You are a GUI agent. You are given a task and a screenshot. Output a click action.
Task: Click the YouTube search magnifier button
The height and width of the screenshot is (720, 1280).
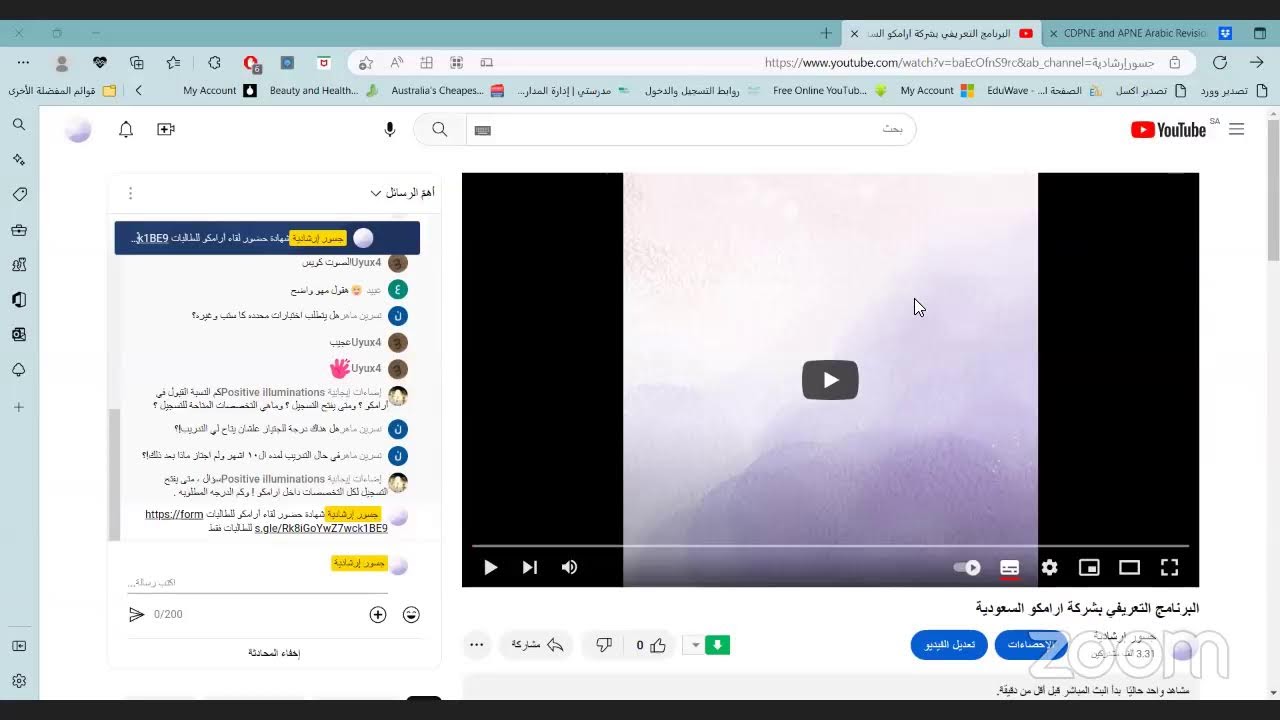pos(440,129)
